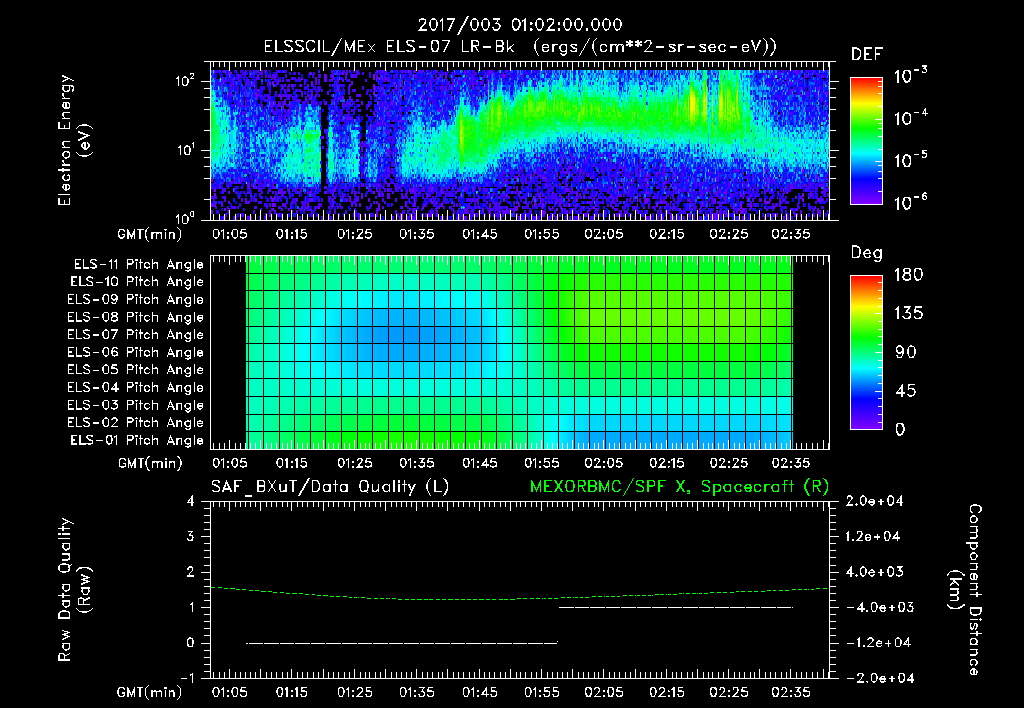Click the 10² electron energy tick label
The height and width of the screenshot is (708, 1024).
(185, 82)
